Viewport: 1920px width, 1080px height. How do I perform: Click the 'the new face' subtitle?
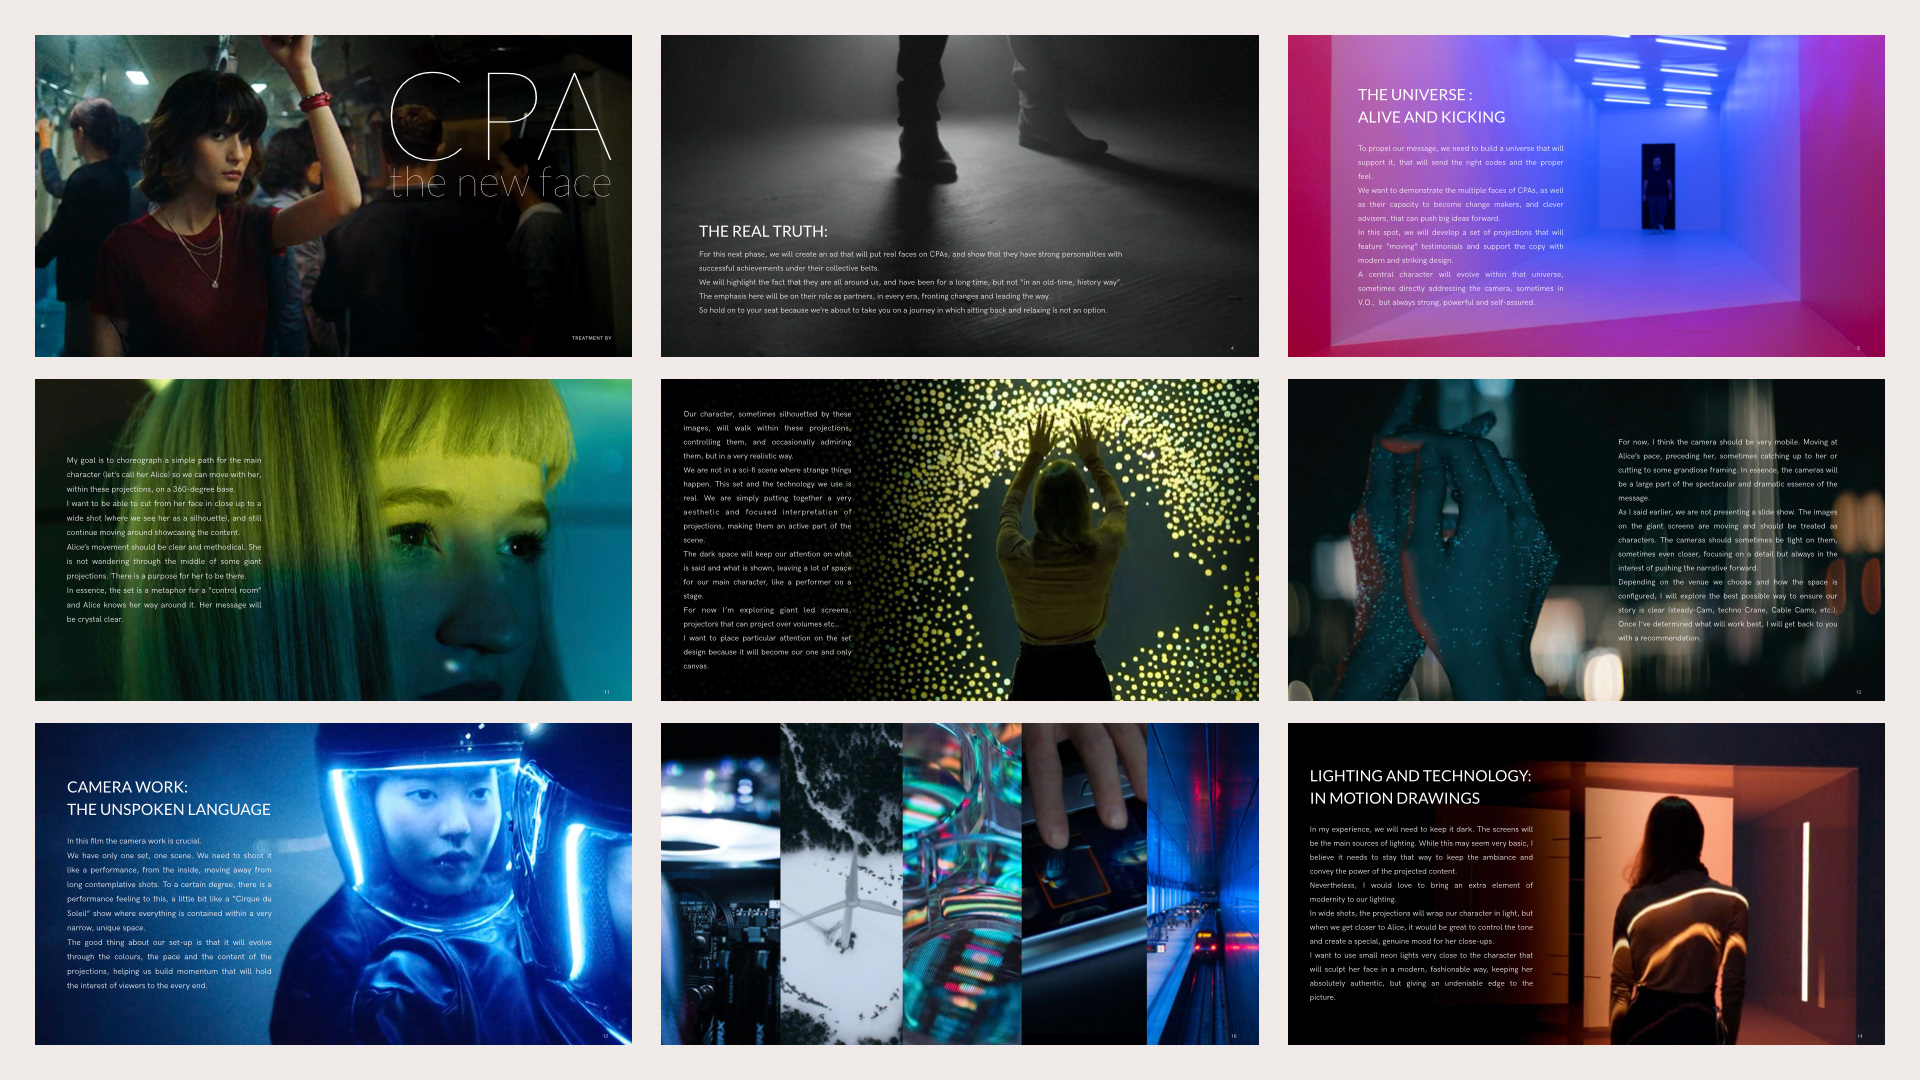[500, 183]
